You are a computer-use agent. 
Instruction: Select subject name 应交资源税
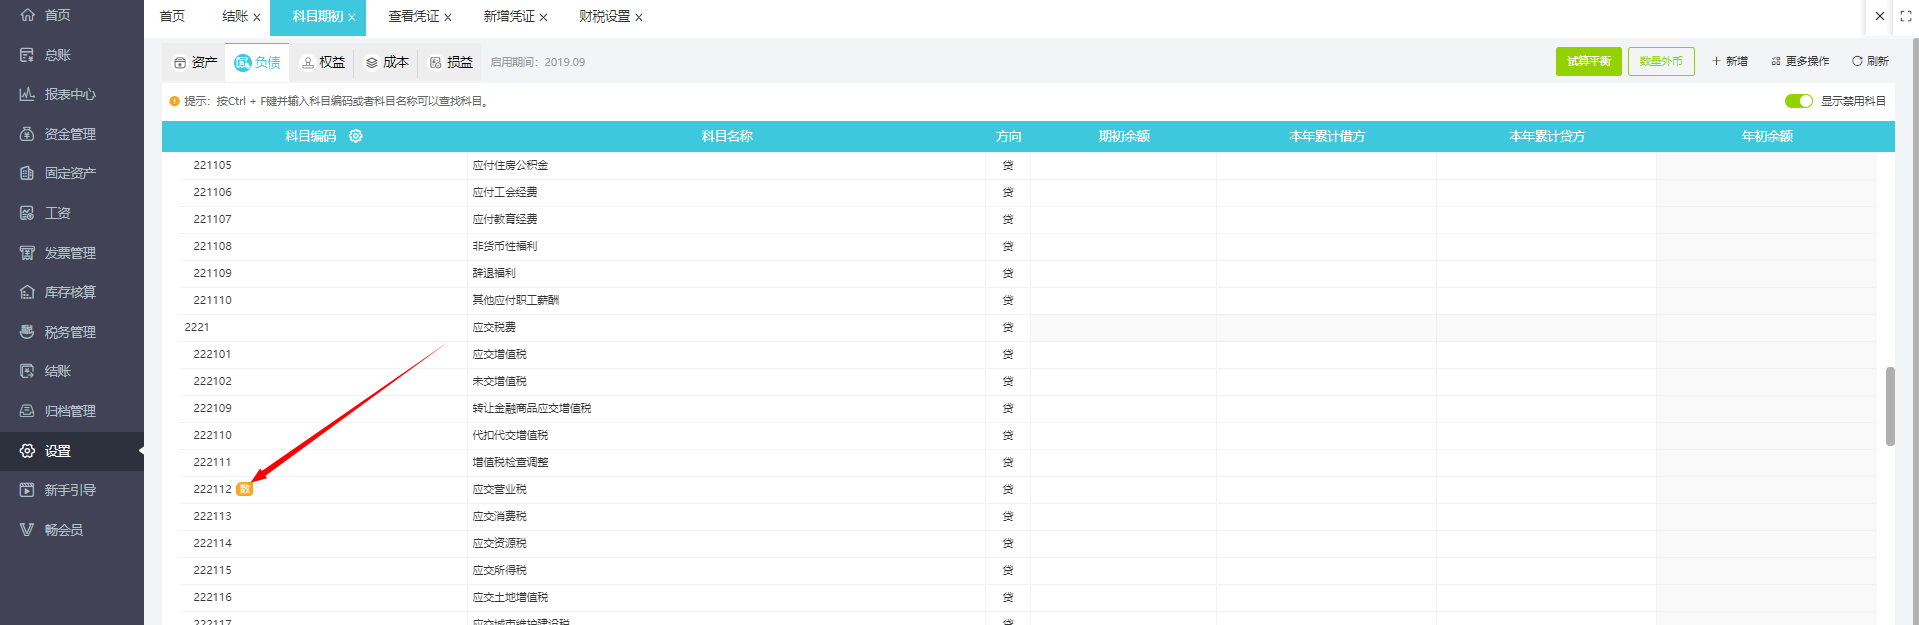click(500, 543)
